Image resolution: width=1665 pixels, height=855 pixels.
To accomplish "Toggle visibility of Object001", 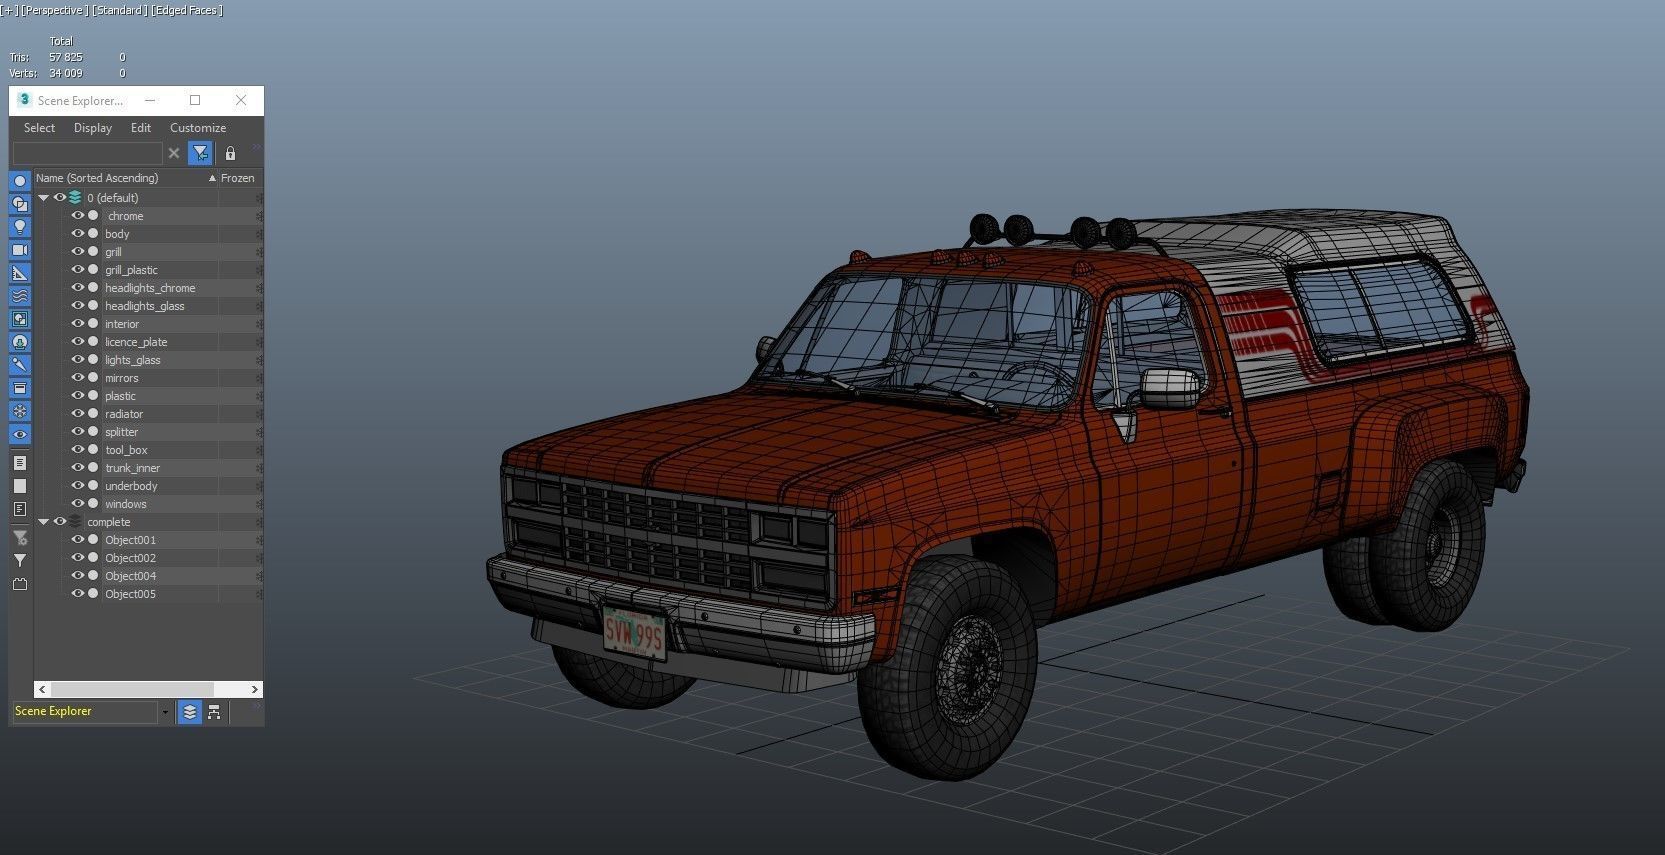I will (x=78, y=540).
